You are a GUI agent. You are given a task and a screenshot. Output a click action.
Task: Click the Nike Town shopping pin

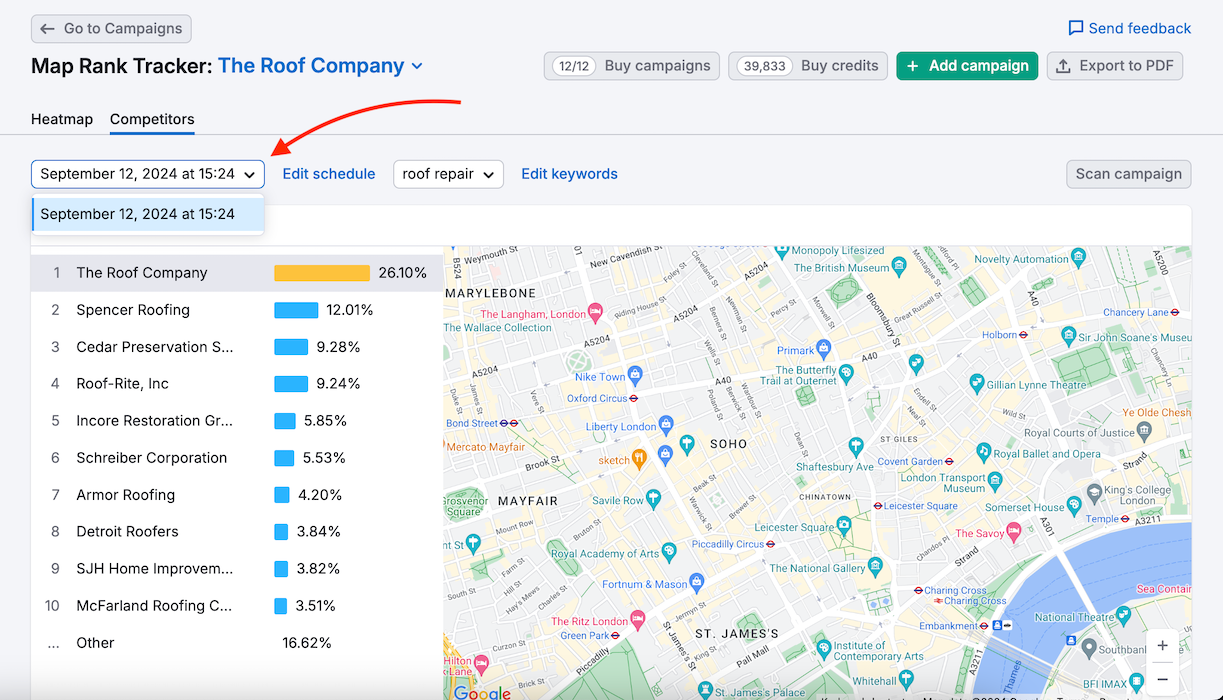(x=634, y=376)
